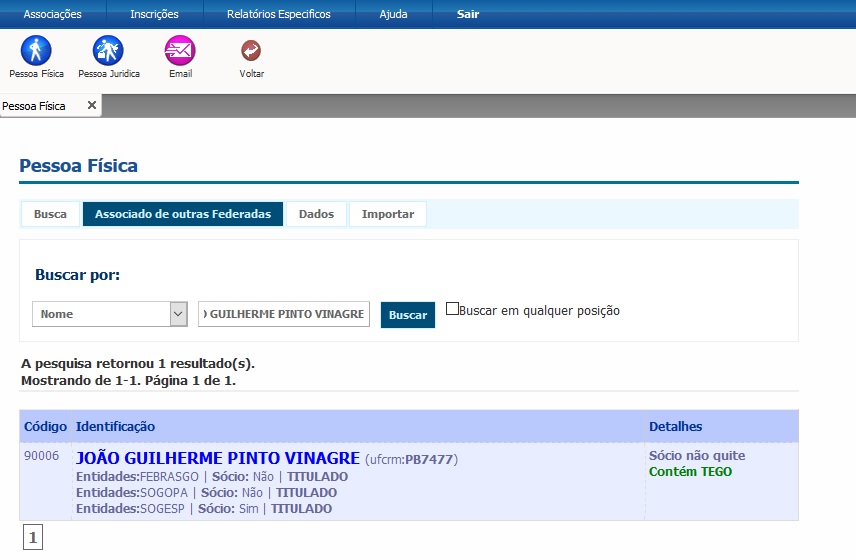Image resolution: width=856 pixels, height=560 pixels.
Task: Enable Buscar em qualquer posição checkbox
Action: click(452, 310)
